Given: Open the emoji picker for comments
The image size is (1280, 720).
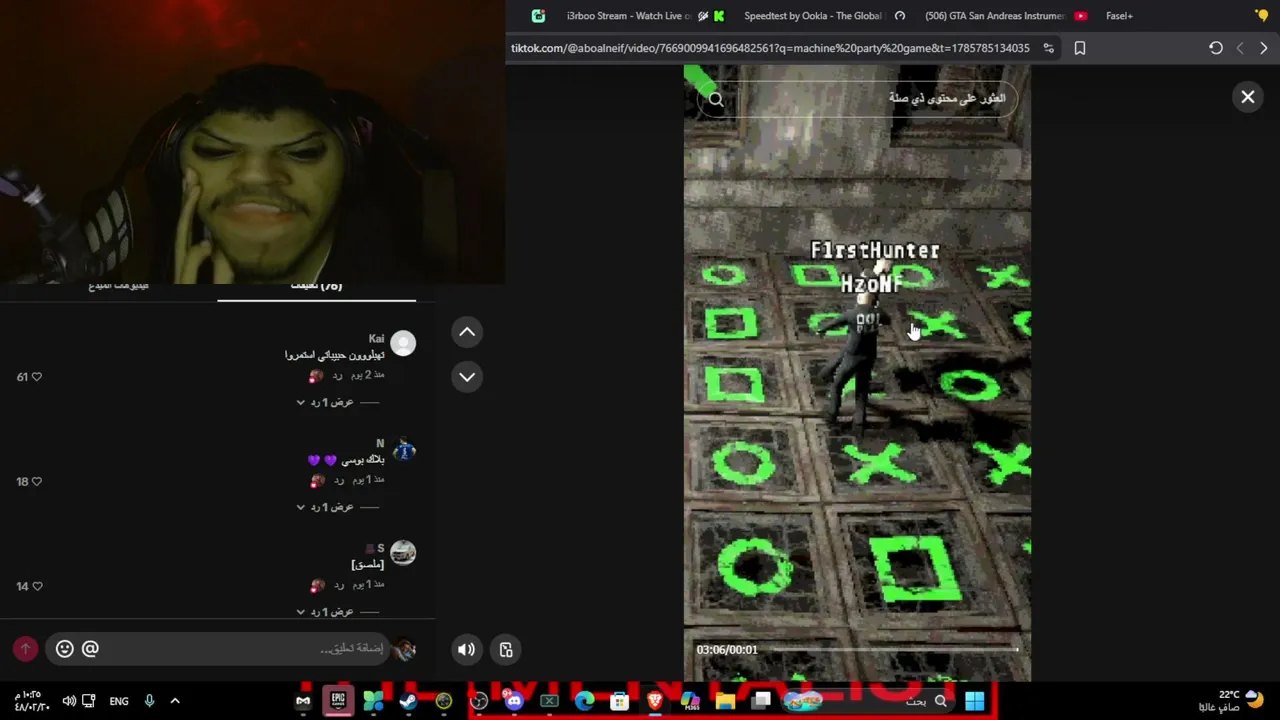Looking at the screenshot, I should point(65,649).
